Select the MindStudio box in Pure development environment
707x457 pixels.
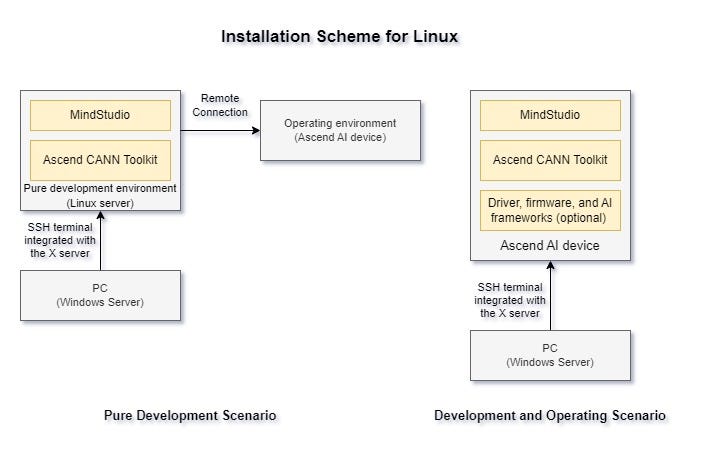pos(100,115)
